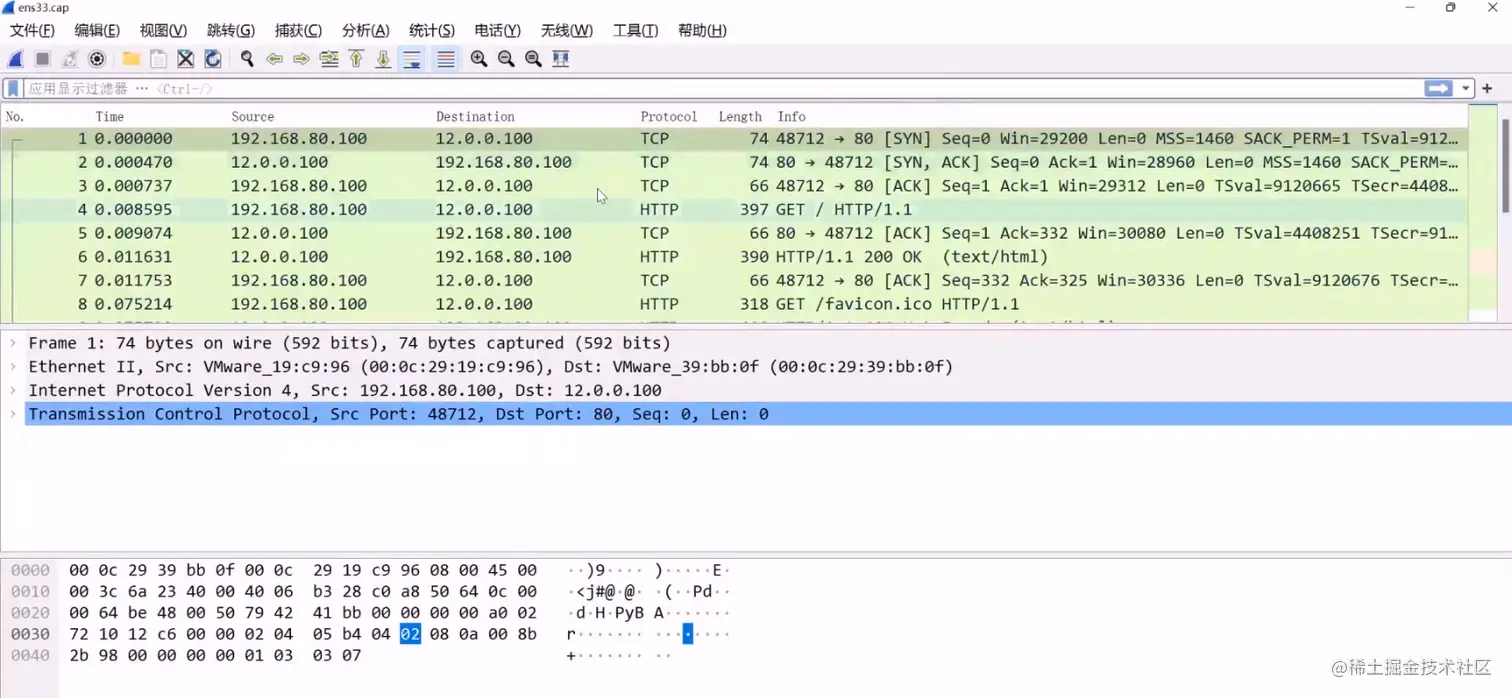The width and height of the screenshot is (1512, 698).
Task: Toggle auto-scroll during live capture
Action: point(411,60)
